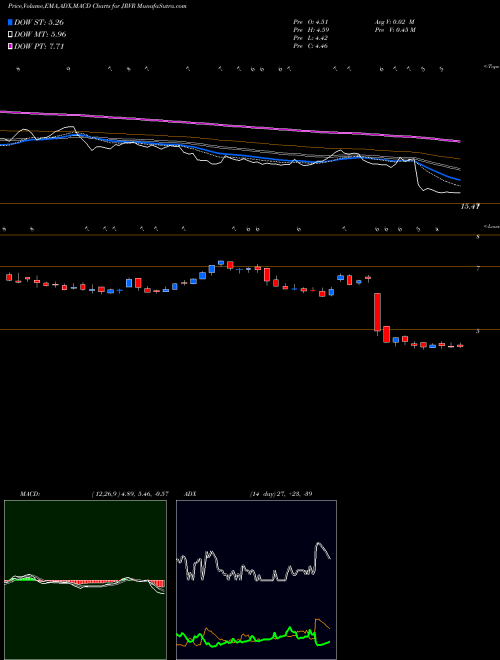Click the '<Lows' marker label
This screenshot has height=660, width=500.
(491, 226)
